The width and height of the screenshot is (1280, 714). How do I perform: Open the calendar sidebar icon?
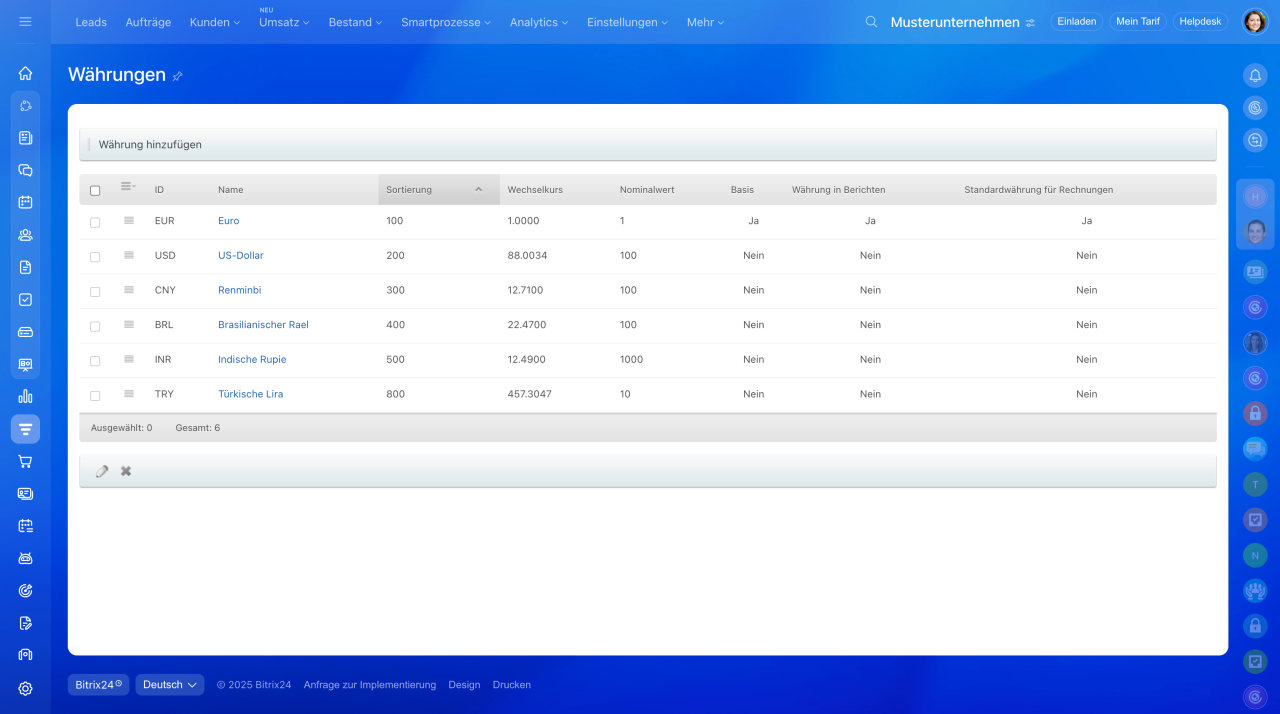click(x=25, y=202)
